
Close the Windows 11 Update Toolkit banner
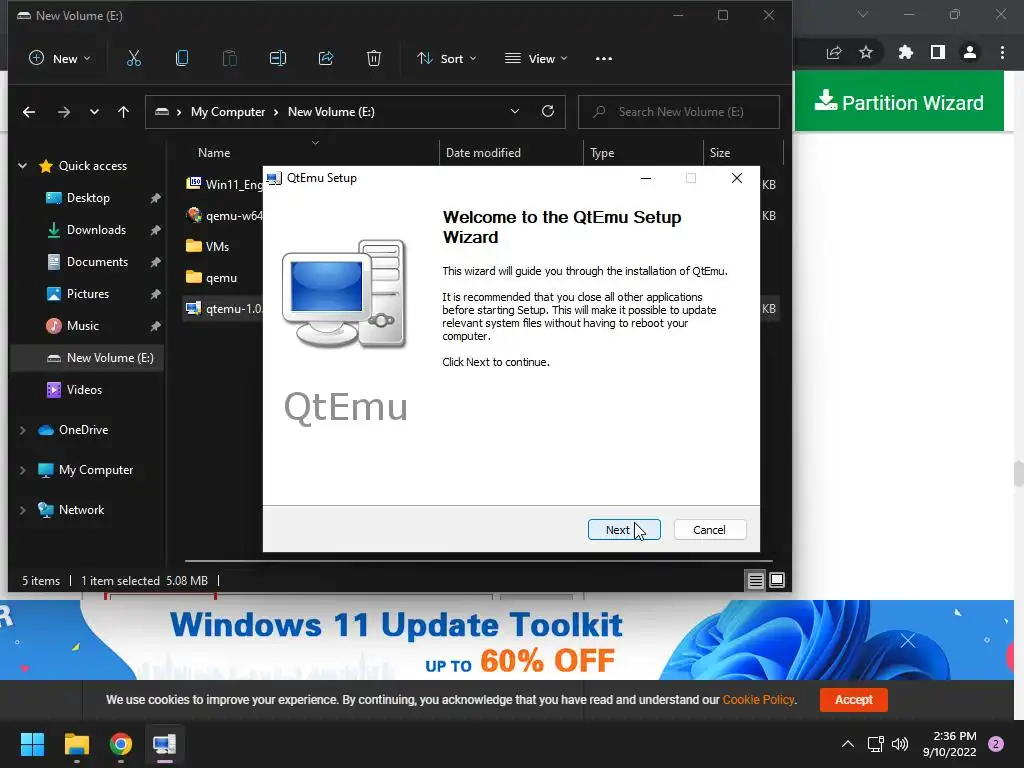point(908,641)
